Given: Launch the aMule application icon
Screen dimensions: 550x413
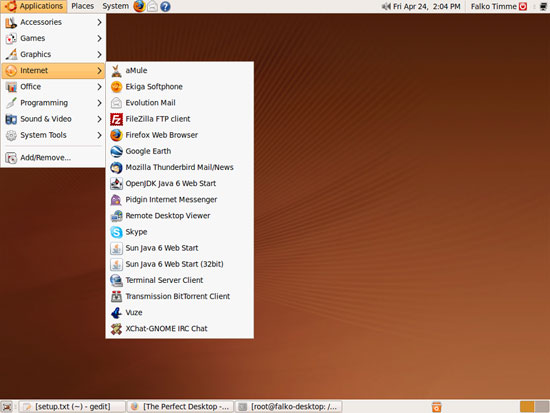Looking at the screenshot, I should (x=116, y=71).
